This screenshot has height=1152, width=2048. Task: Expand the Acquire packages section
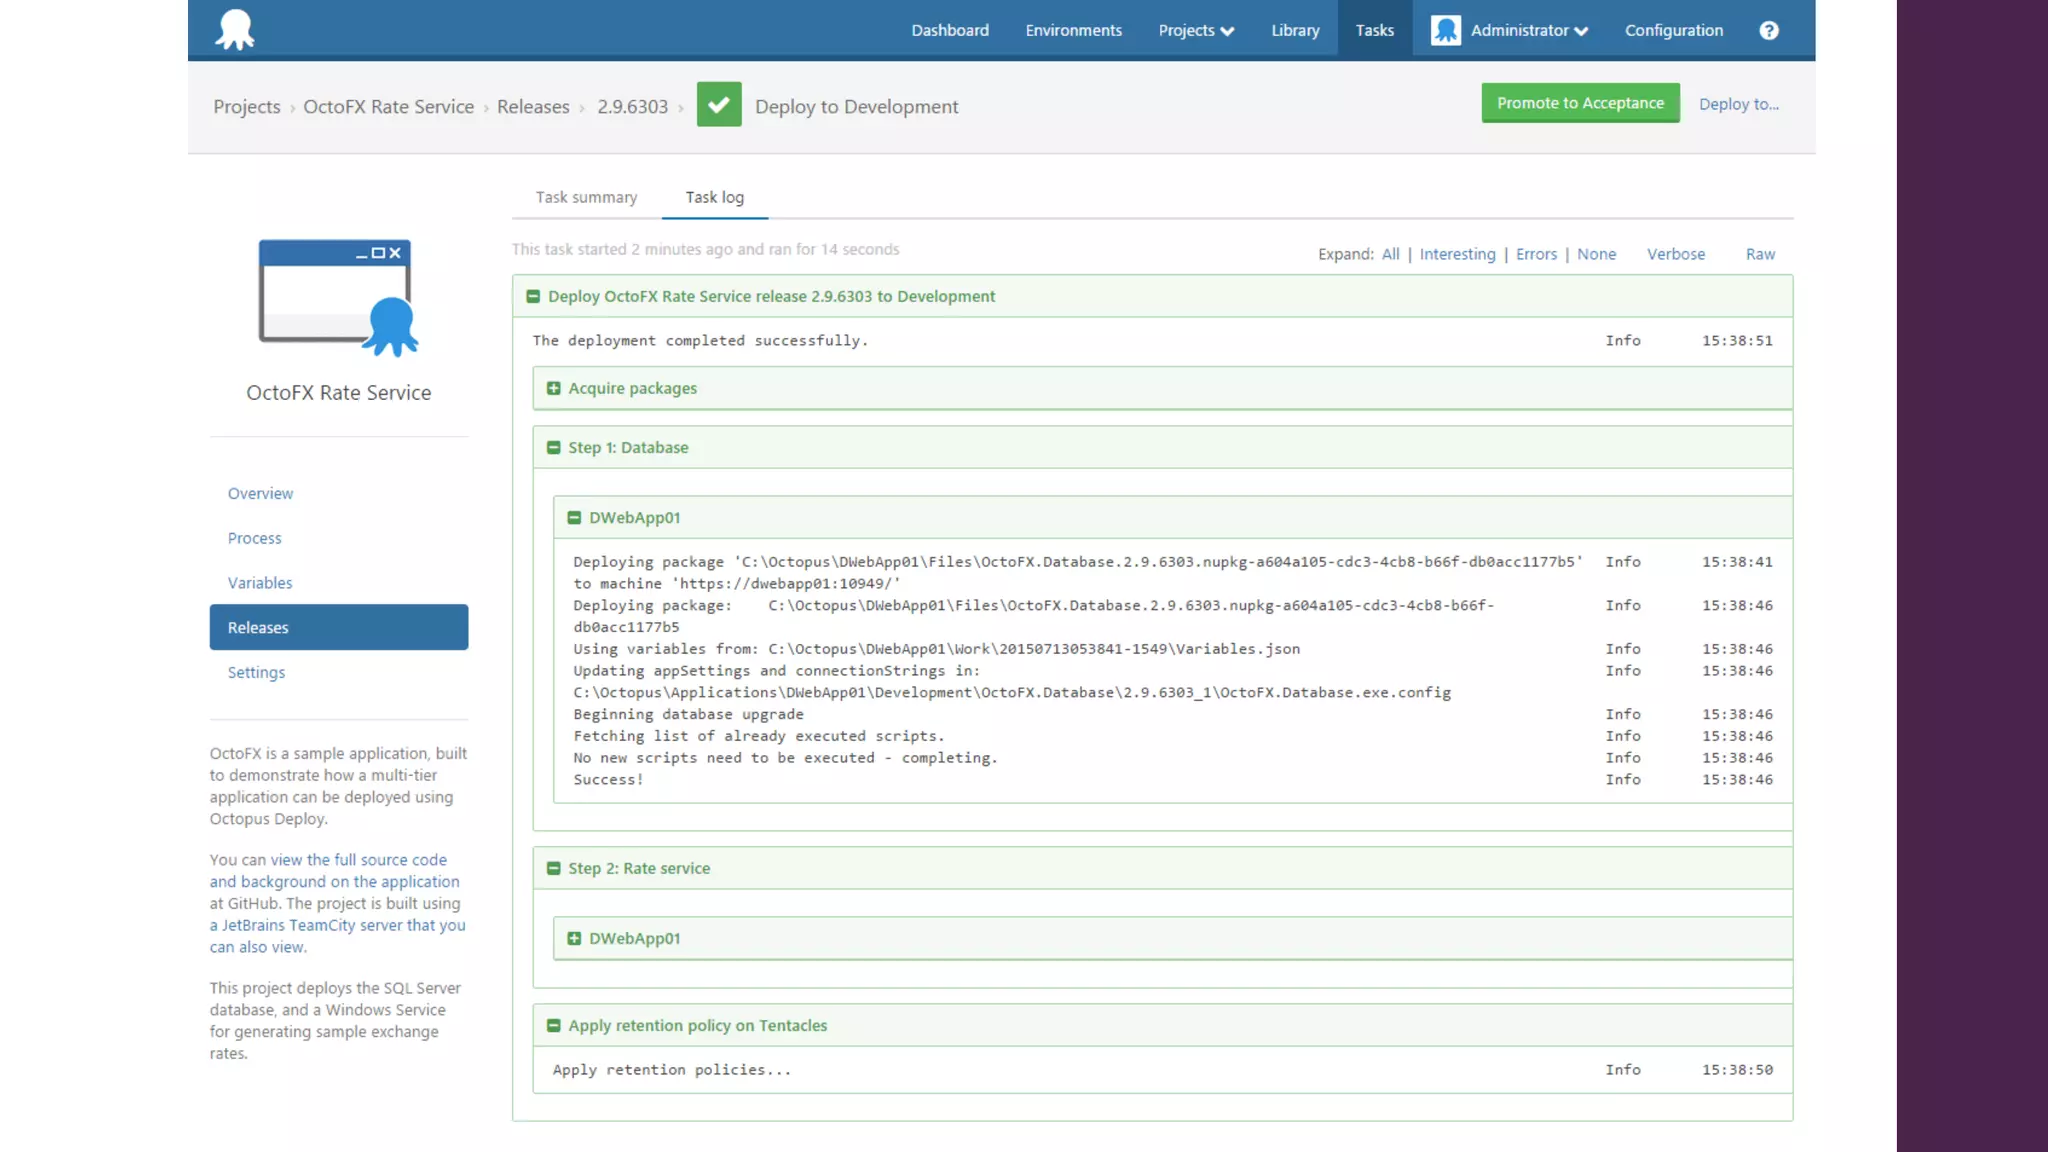[553, 388]
